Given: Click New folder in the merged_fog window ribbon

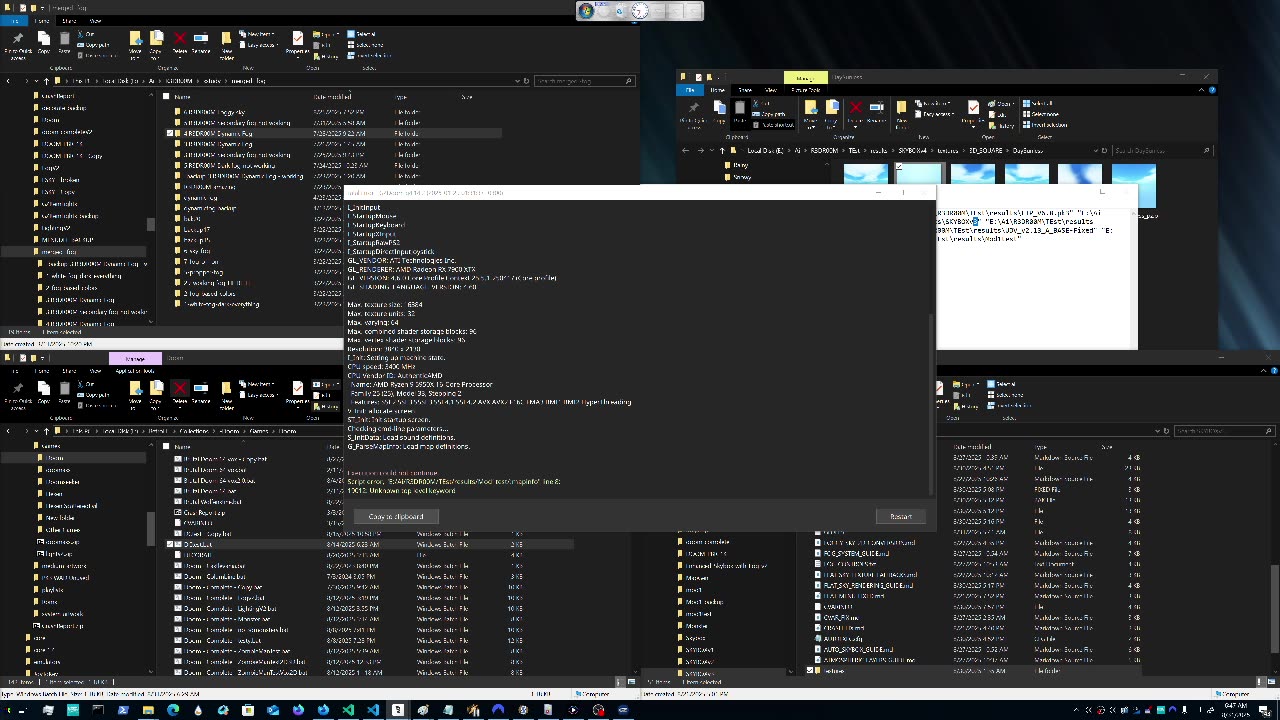Looking at the screenshot, I should tap(227, 45).
